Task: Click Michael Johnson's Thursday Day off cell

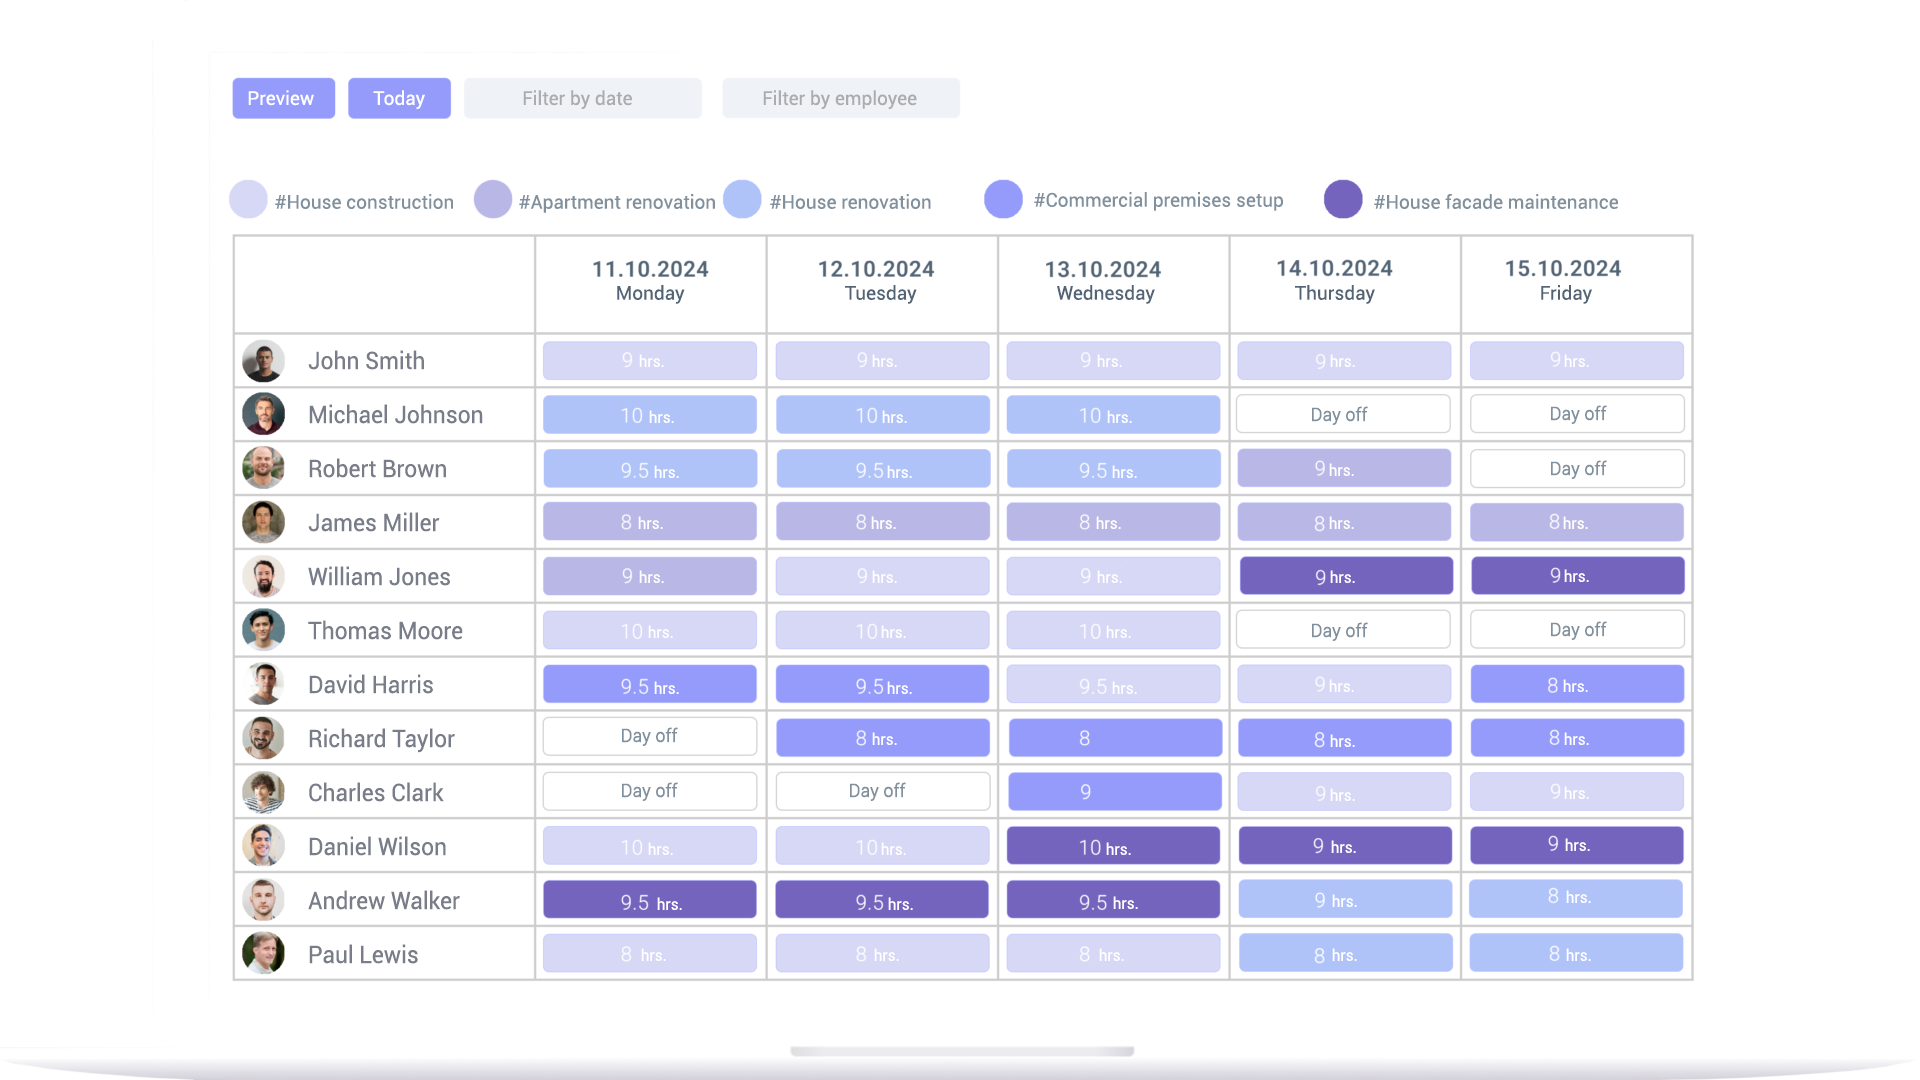Action: [x=1342, y=414]
